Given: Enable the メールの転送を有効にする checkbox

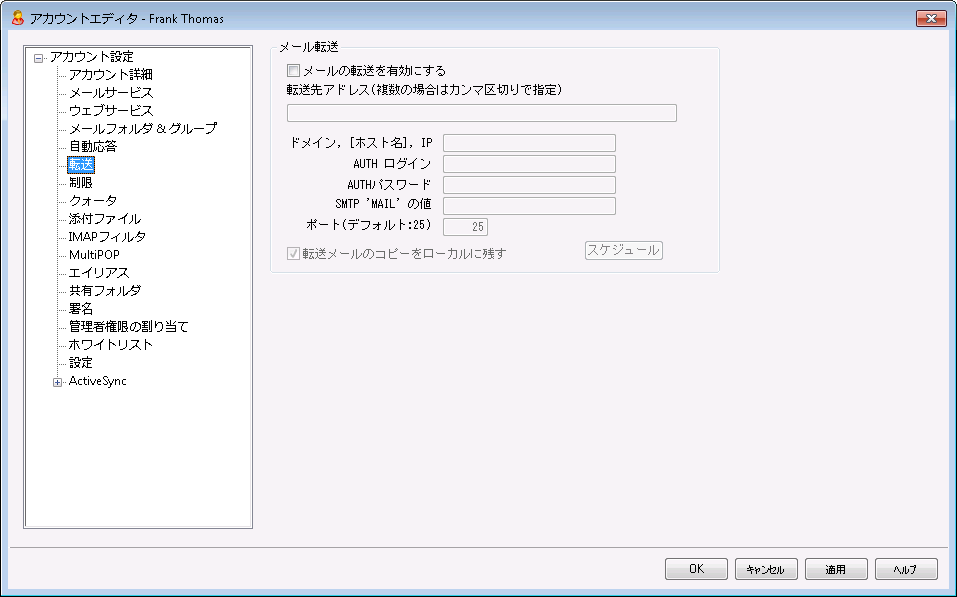Looking at the screenshot, I should 293,71.
